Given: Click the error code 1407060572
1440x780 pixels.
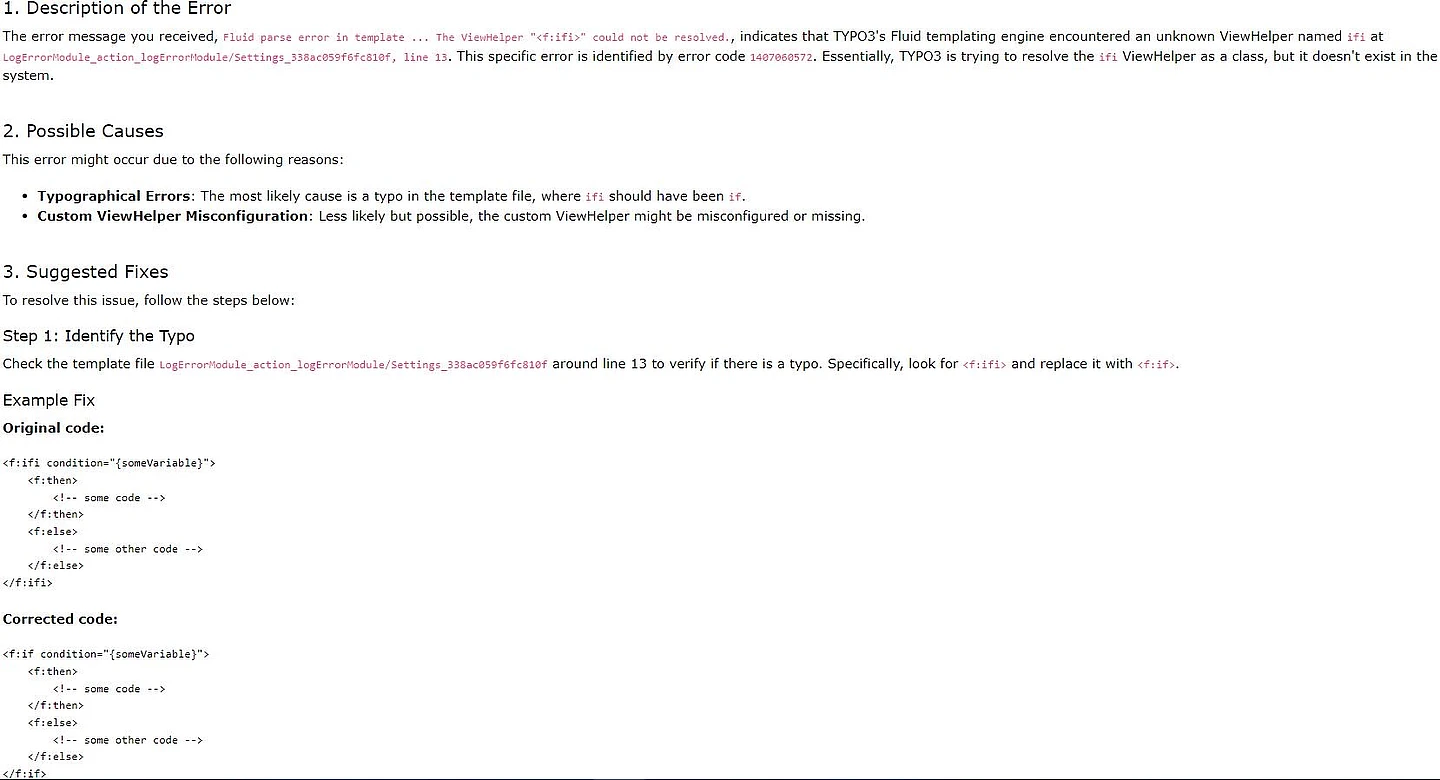Looking at the screenshot, I should 783,57.
